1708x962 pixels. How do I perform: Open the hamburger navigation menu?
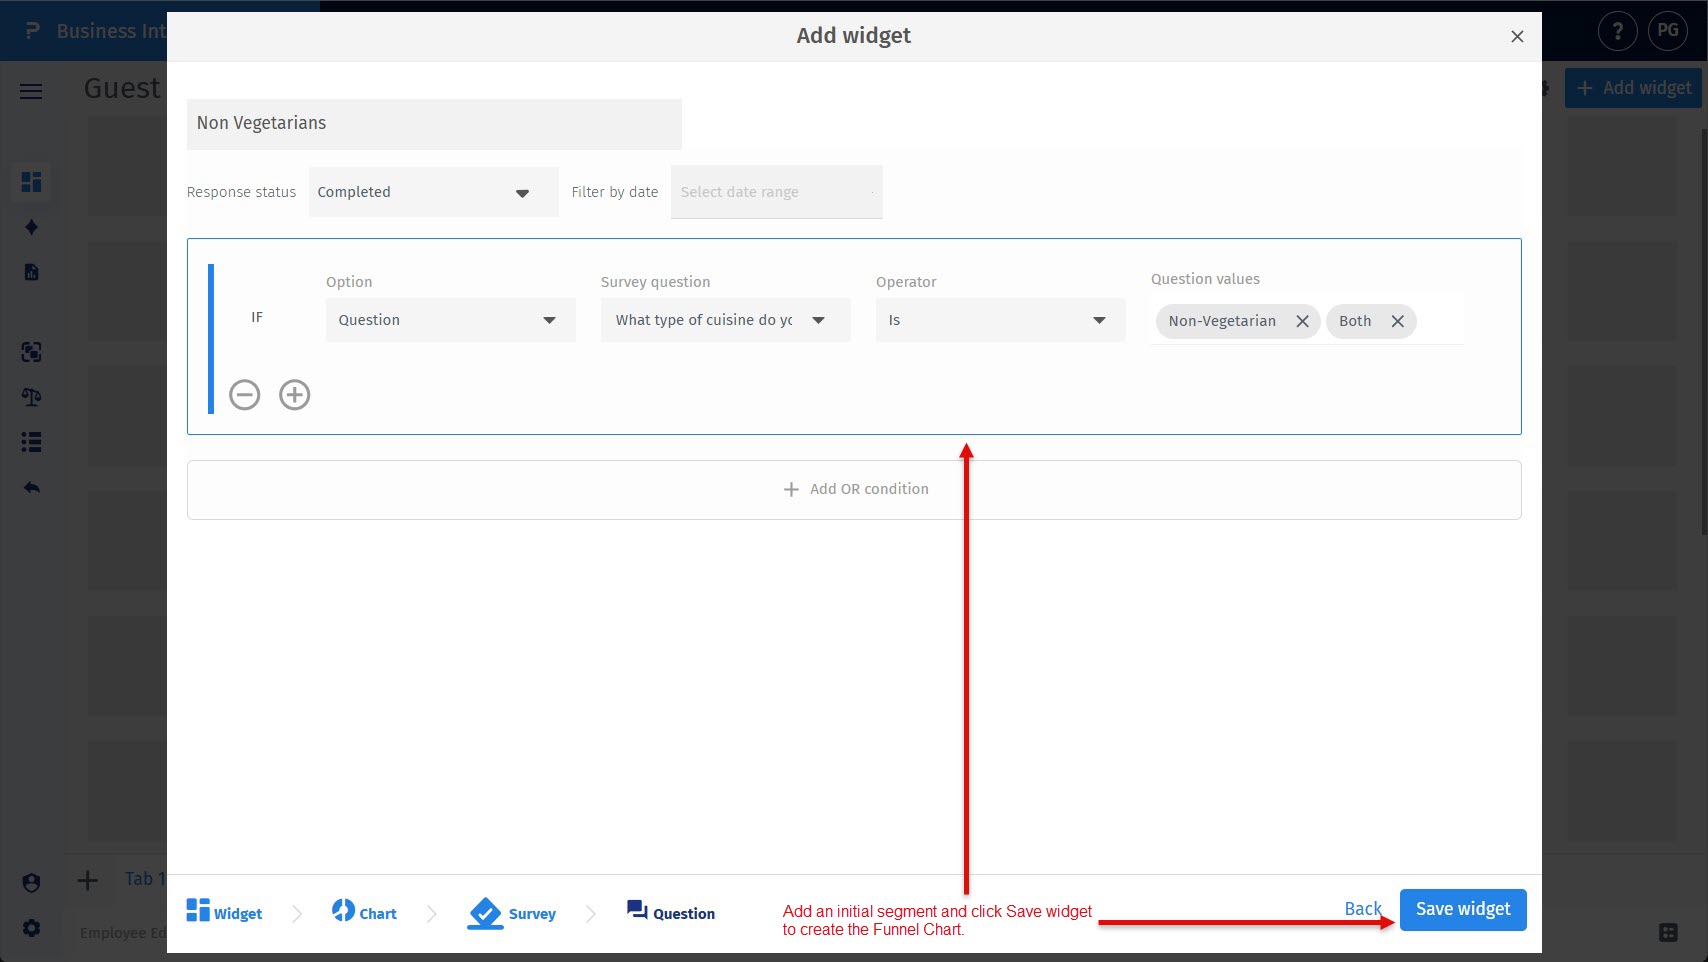pyautogui.click(x=31, y=92)
